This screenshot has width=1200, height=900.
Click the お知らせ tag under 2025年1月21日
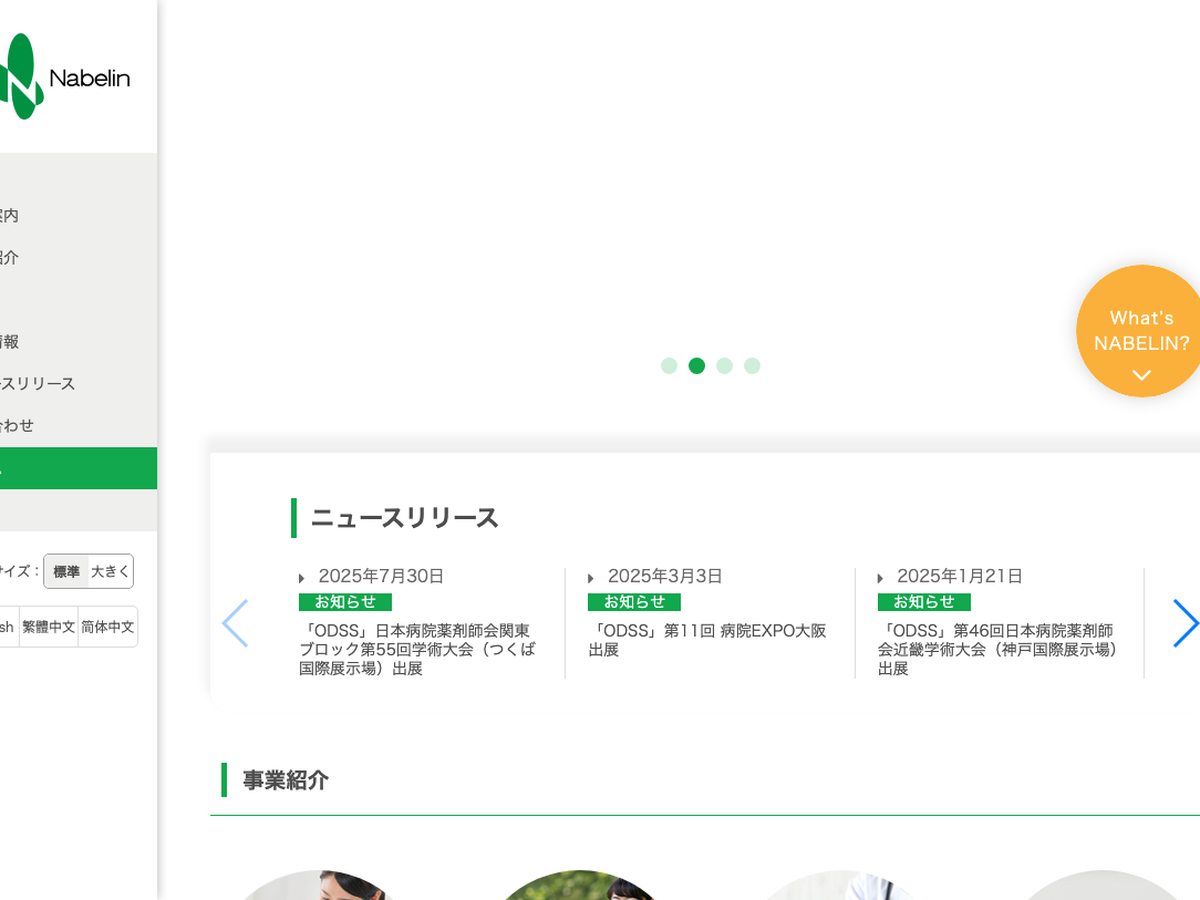coord(924,602)
